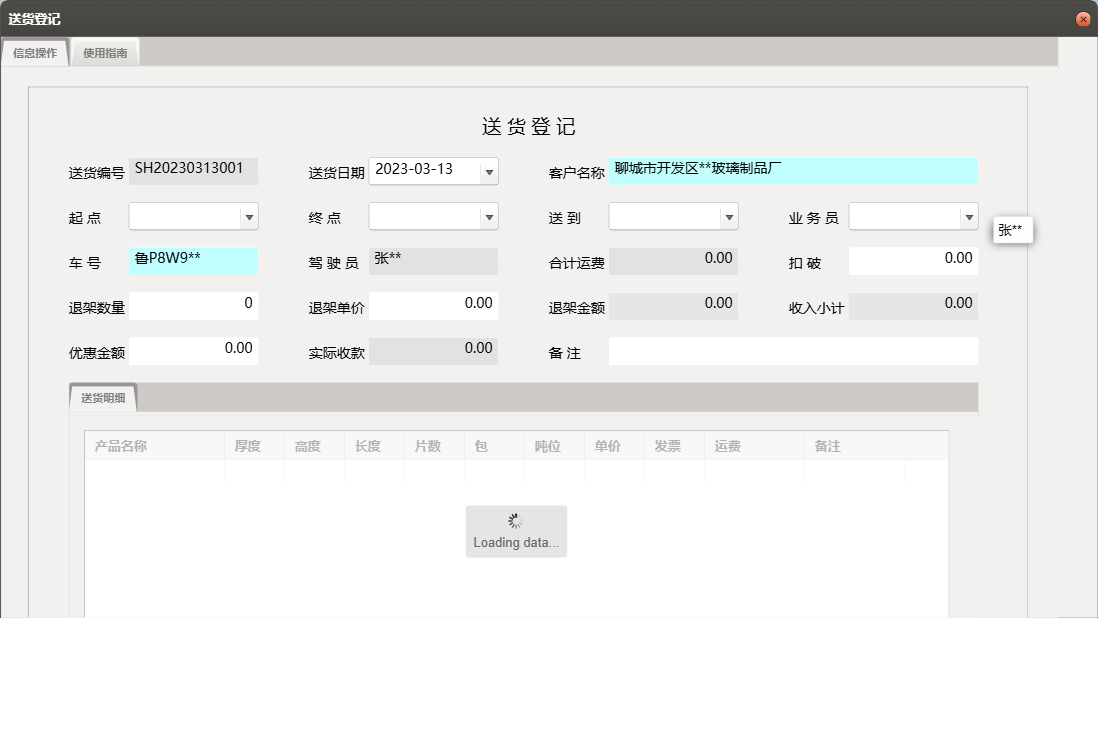The image size is (1098, 737).
Task: Expand the 送到 dropdown
Action: (729, 216)
